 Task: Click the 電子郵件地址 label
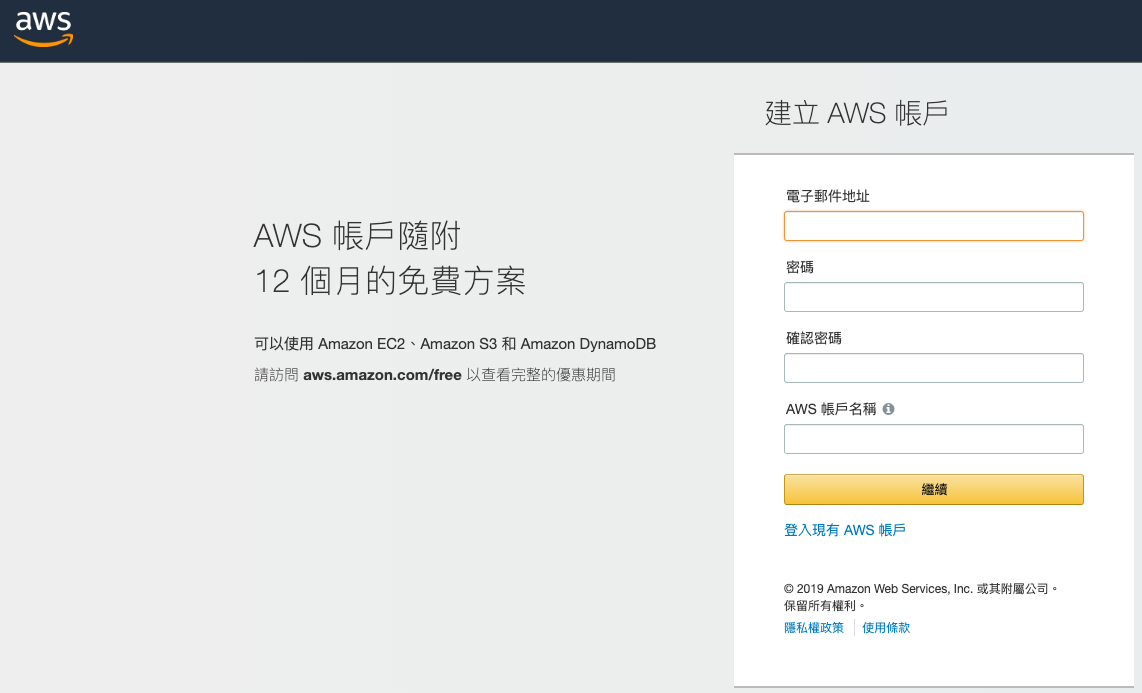click(x=828, y=196)
